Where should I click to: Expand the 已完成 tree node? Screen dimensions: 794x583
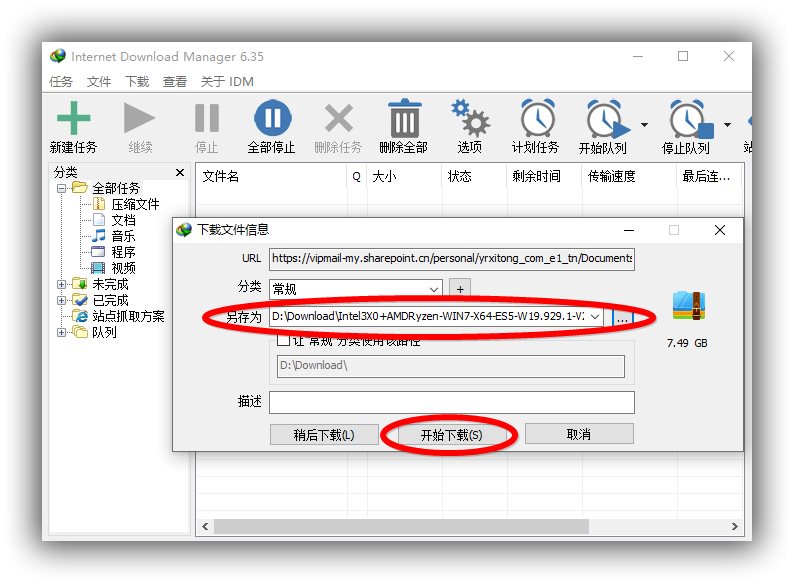point(62,300)
